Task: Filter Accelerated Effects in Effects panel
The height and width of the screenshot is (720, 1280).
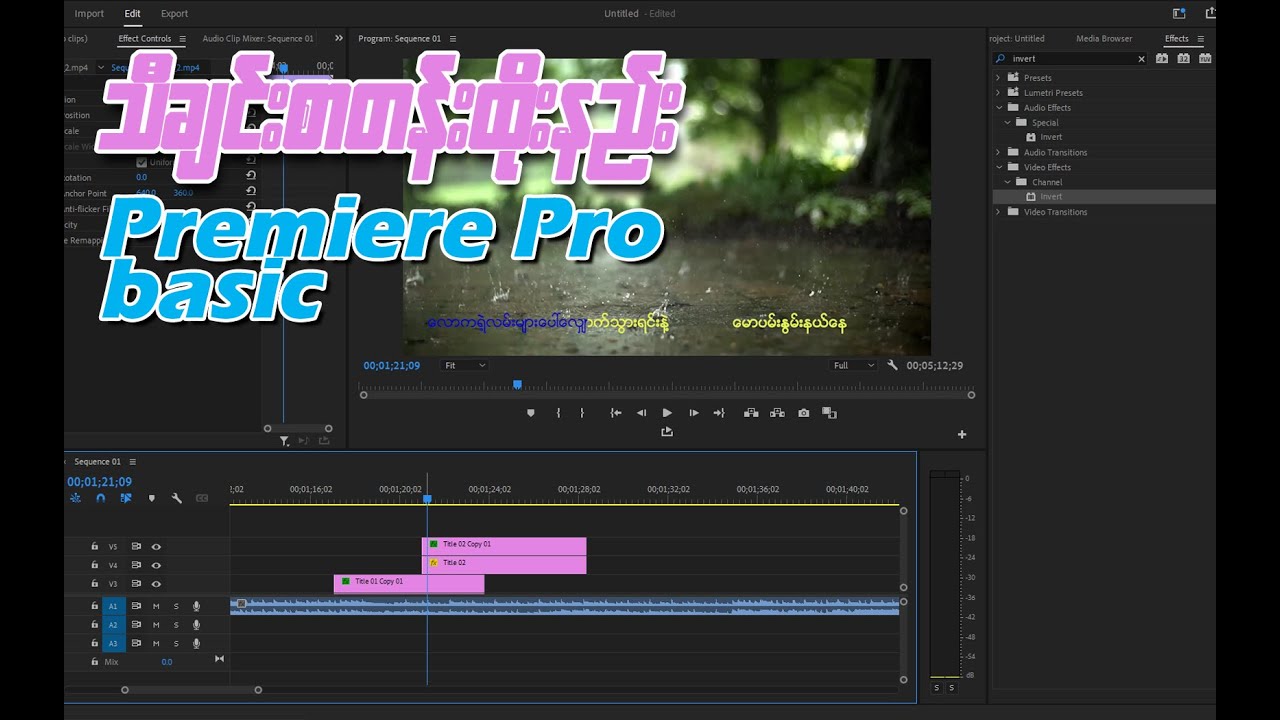Action: (x=1162, y=59)
